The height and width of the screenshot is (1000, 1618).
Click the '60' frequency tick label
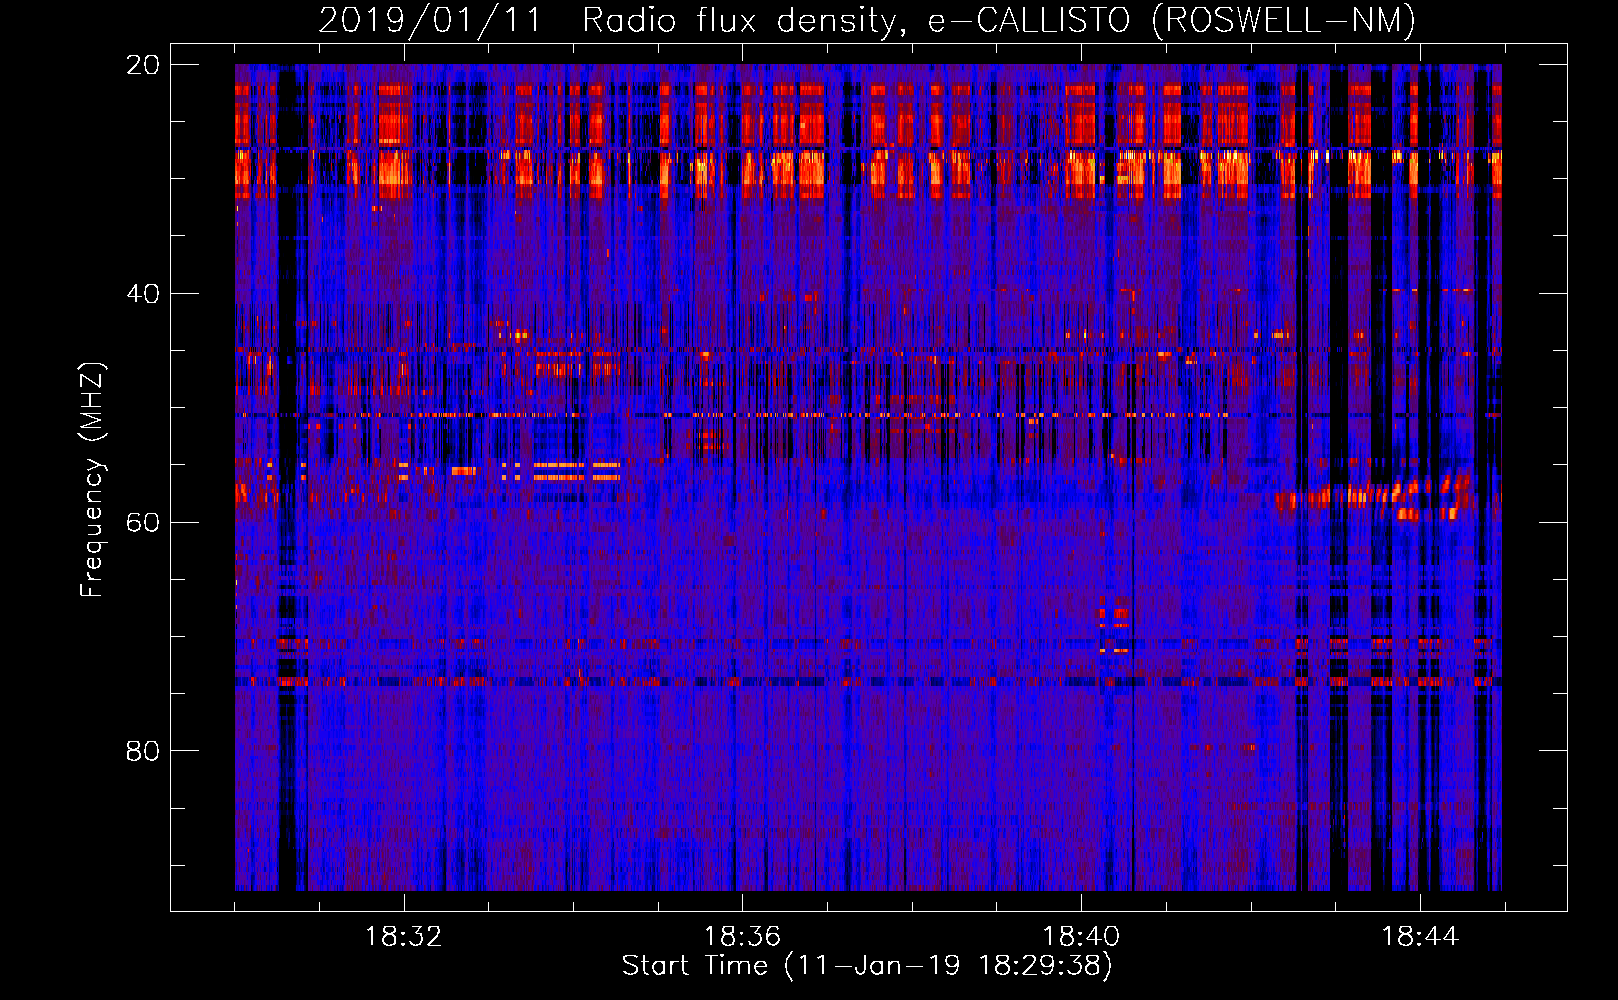pyautogui.click(x=143, y=523)
